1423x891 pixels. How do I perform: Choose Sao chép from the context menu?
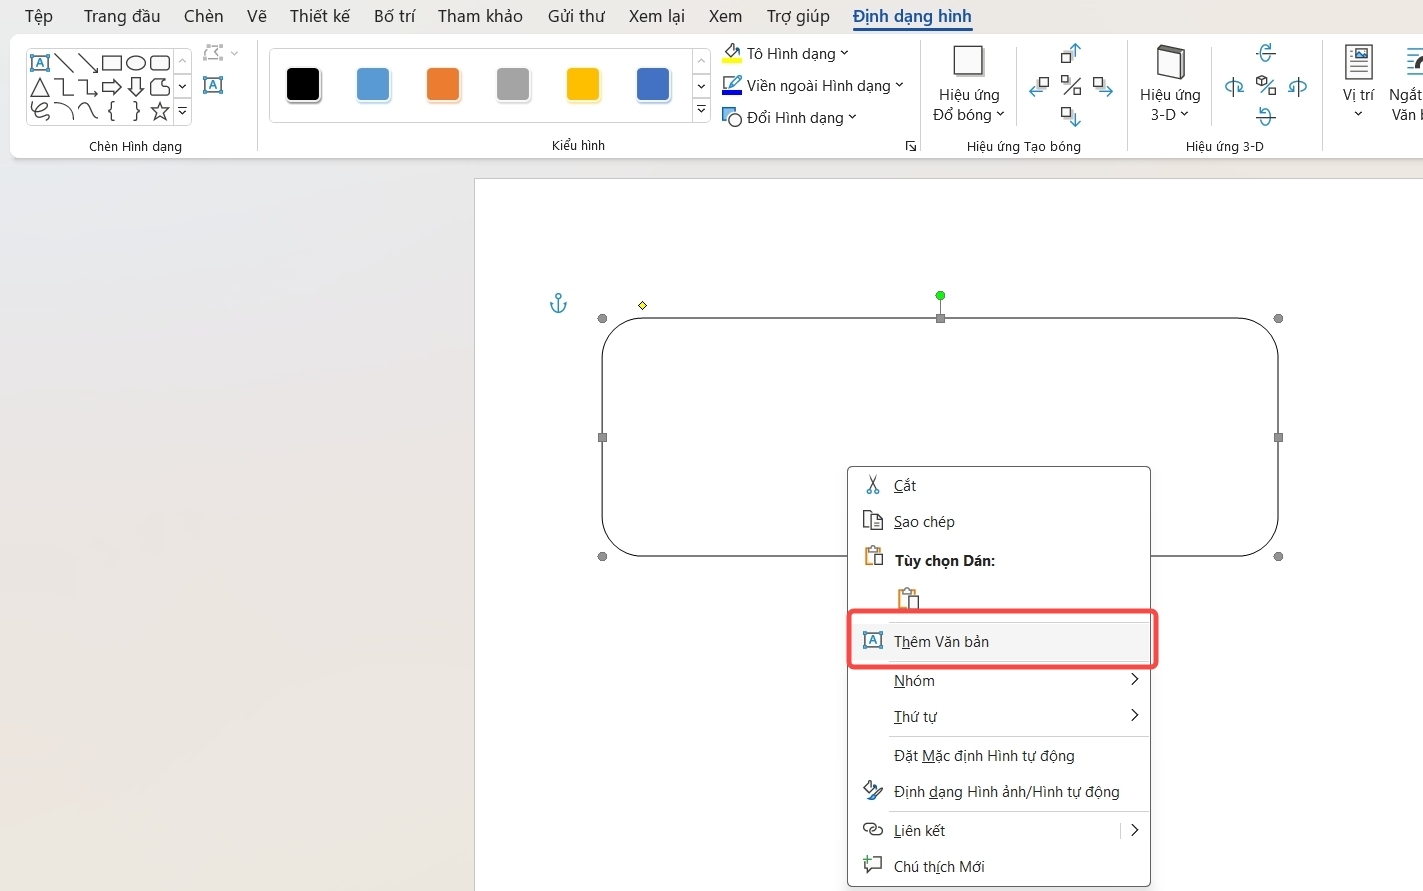999,521
